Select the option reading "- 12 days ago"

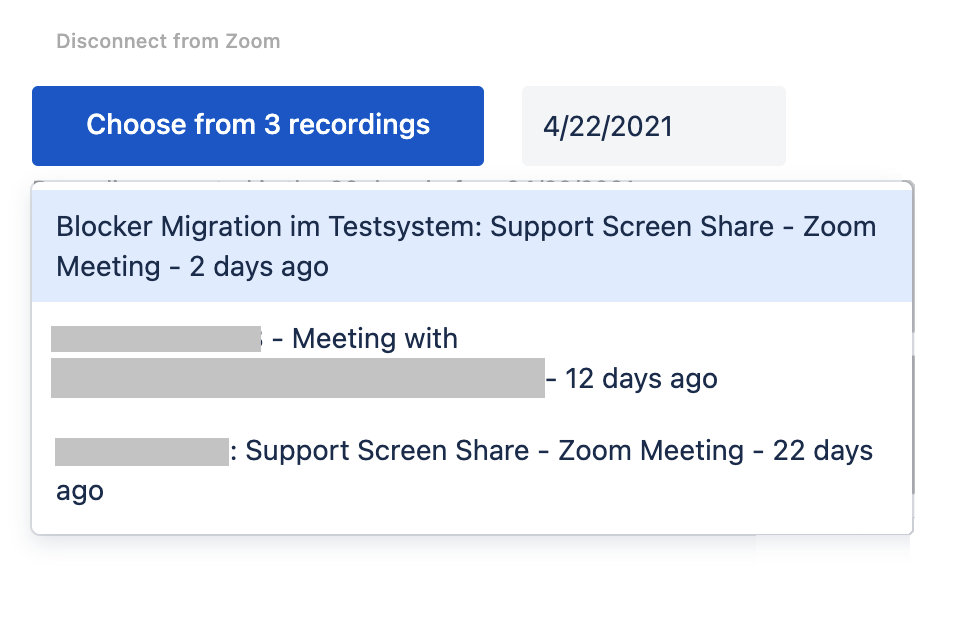coord(472,358)
